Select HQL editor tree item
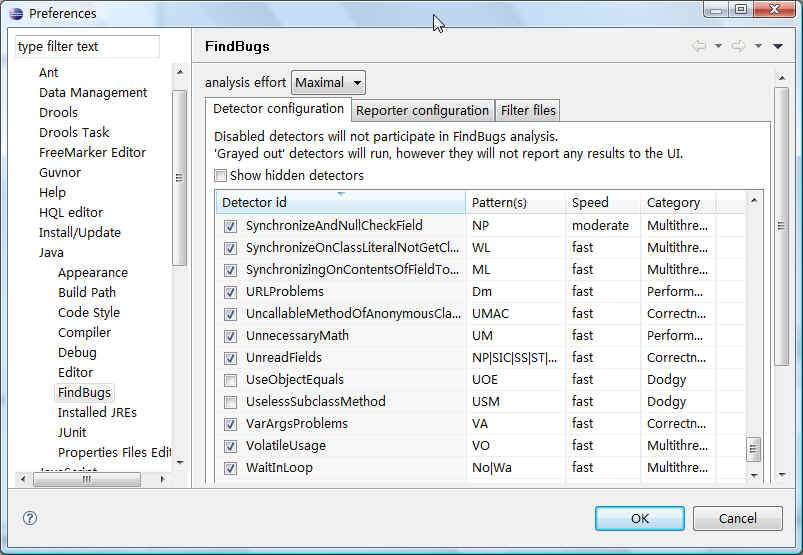803x555 pixels. (x=71, y=212)
